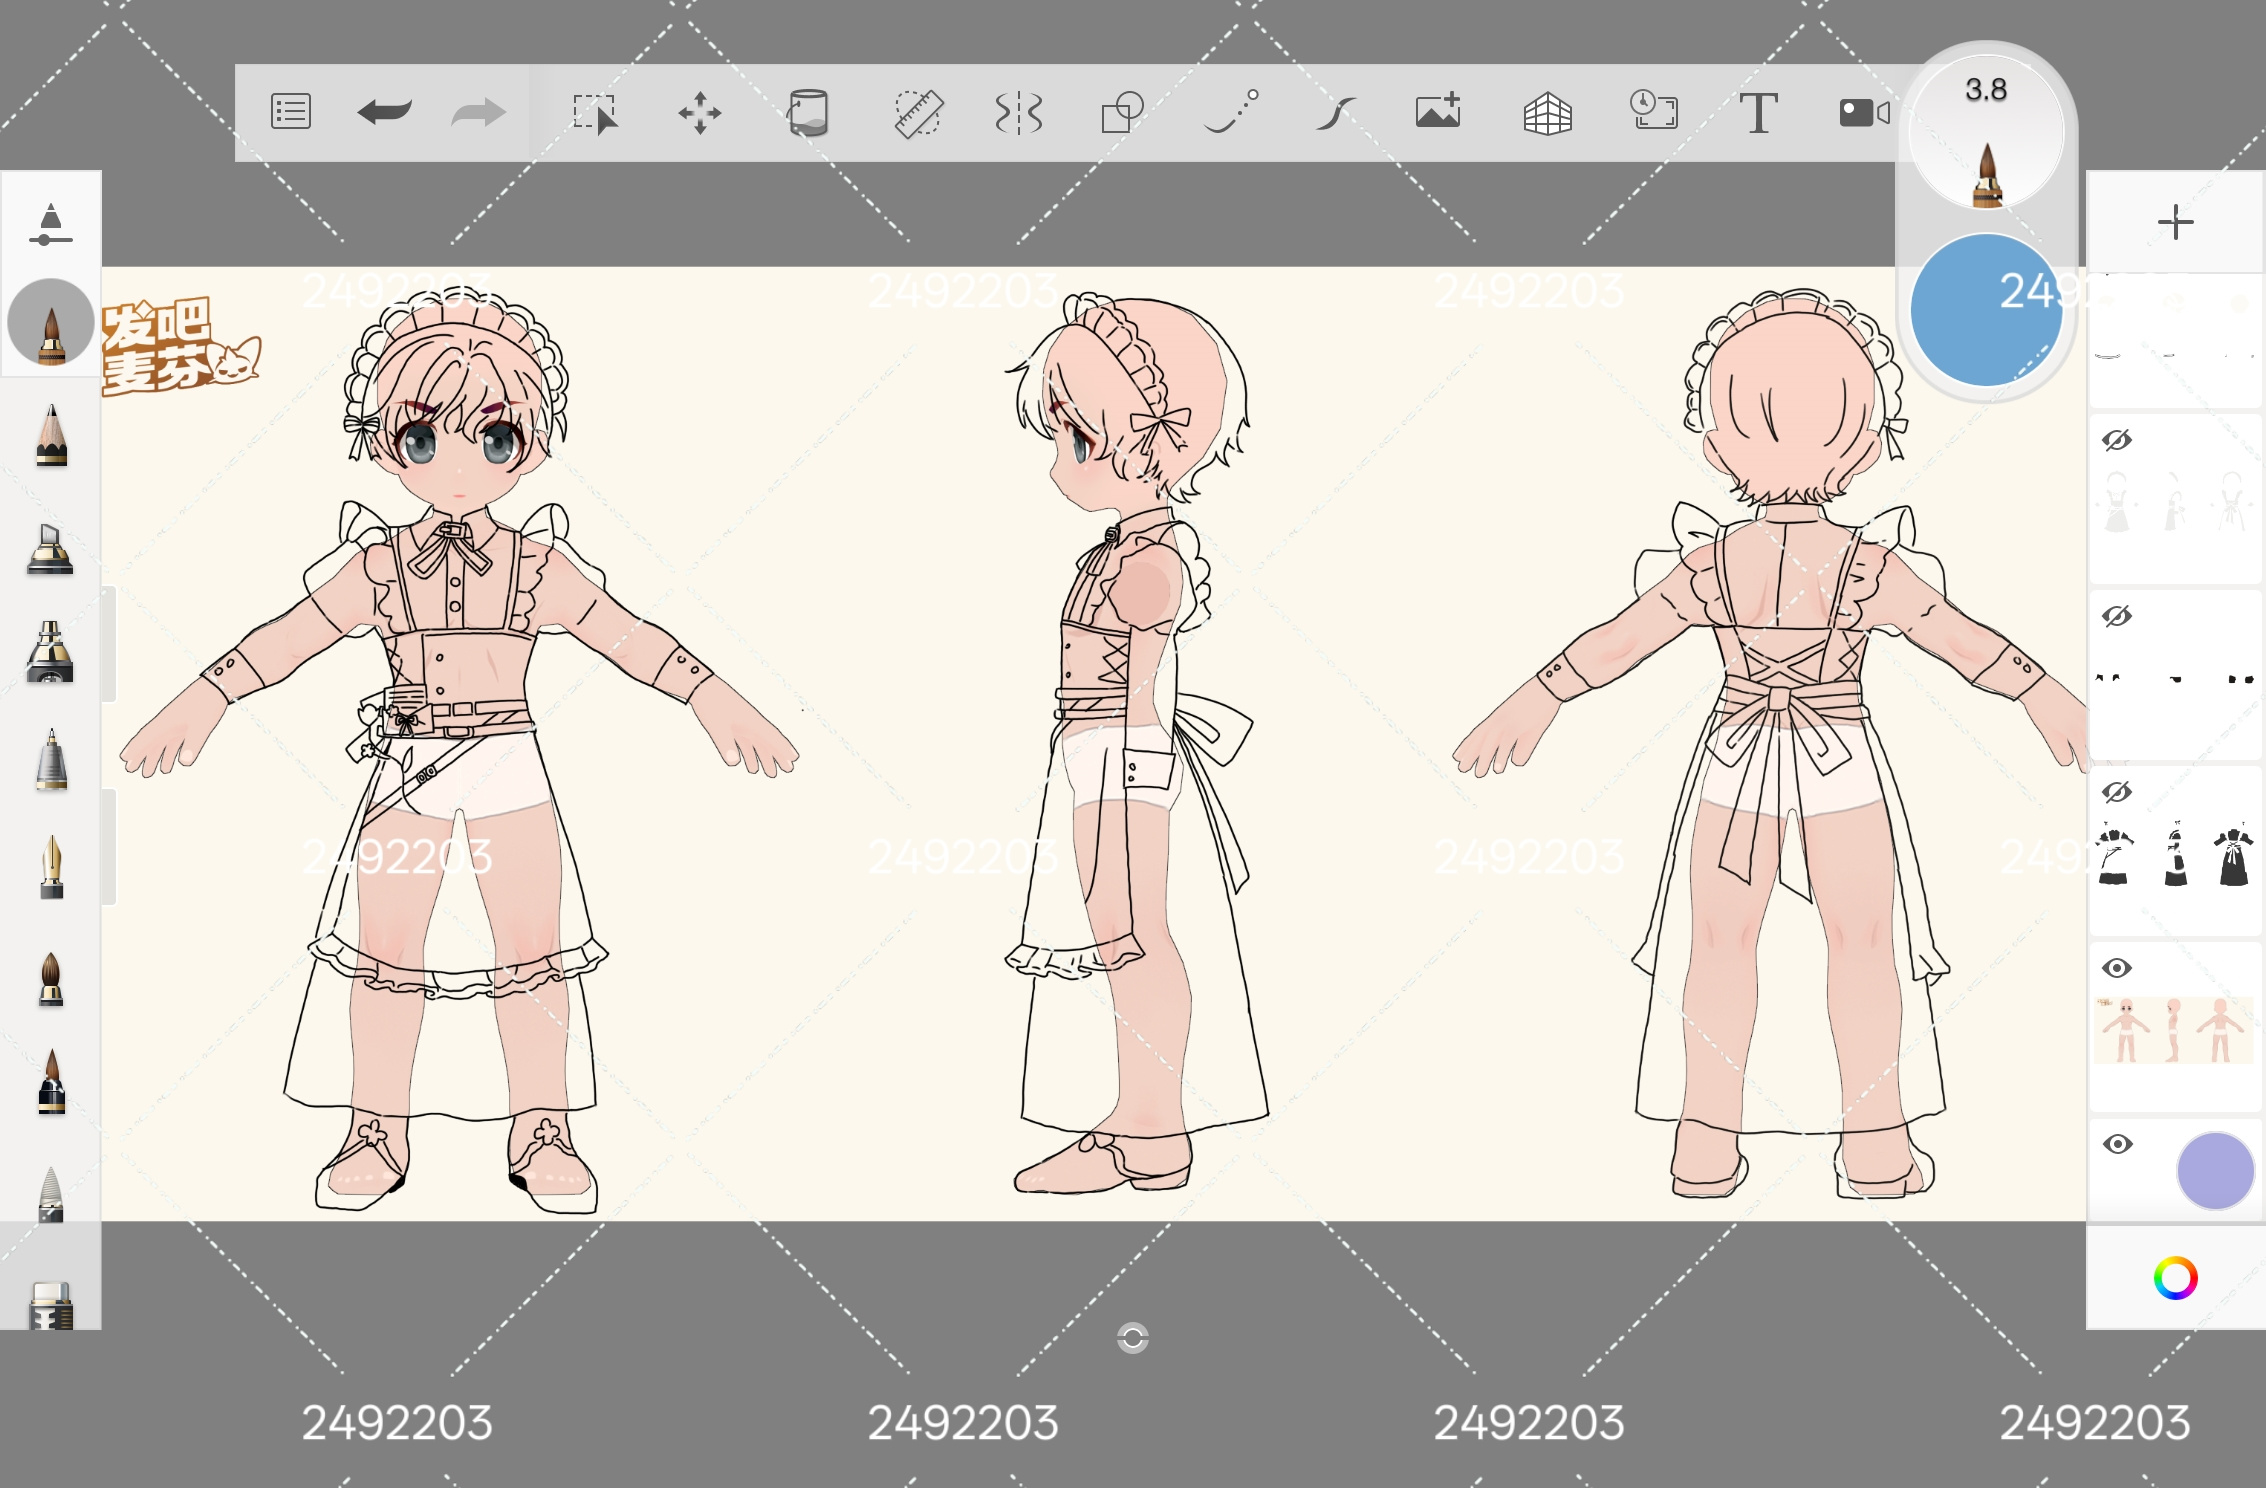Add a new layer with plus
The height and width of the screenshot is (1488, 2266).
(x=2176, y=222)
